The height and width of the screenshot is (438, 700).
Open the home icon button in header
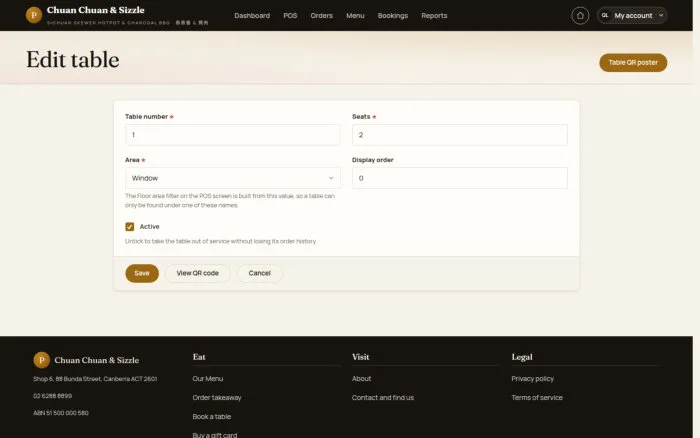tap(580, 16)
